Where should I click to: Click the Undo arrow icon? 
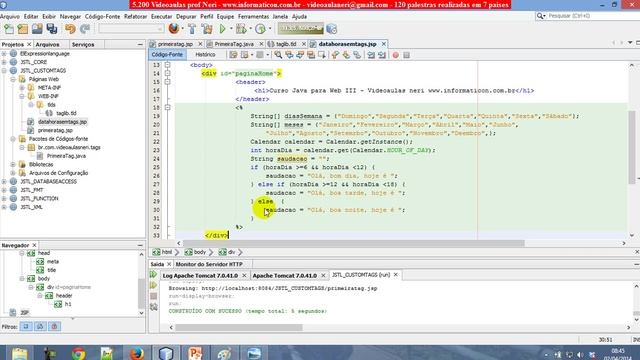point(70,29)
